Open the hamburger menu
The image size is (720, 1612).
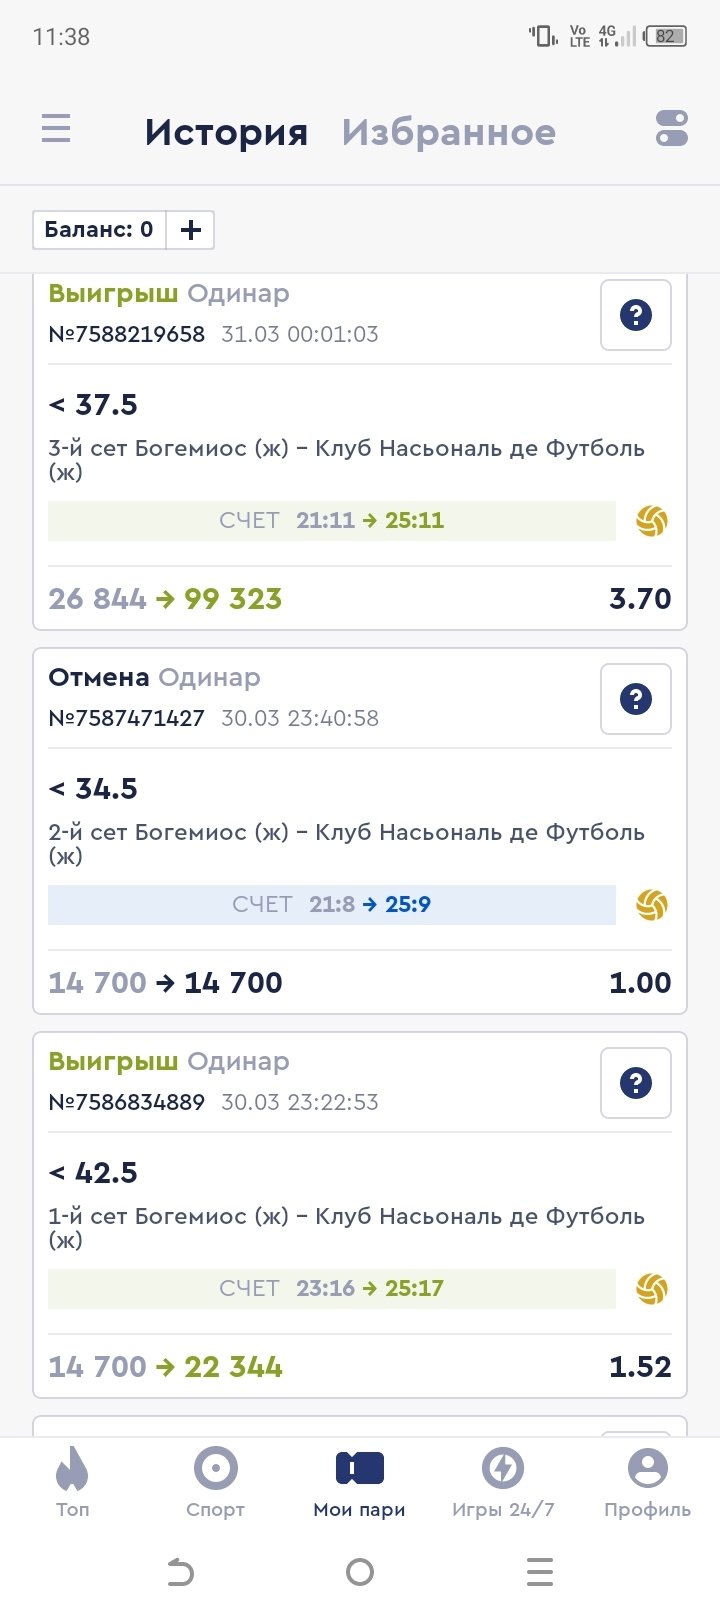coord(56,130)
